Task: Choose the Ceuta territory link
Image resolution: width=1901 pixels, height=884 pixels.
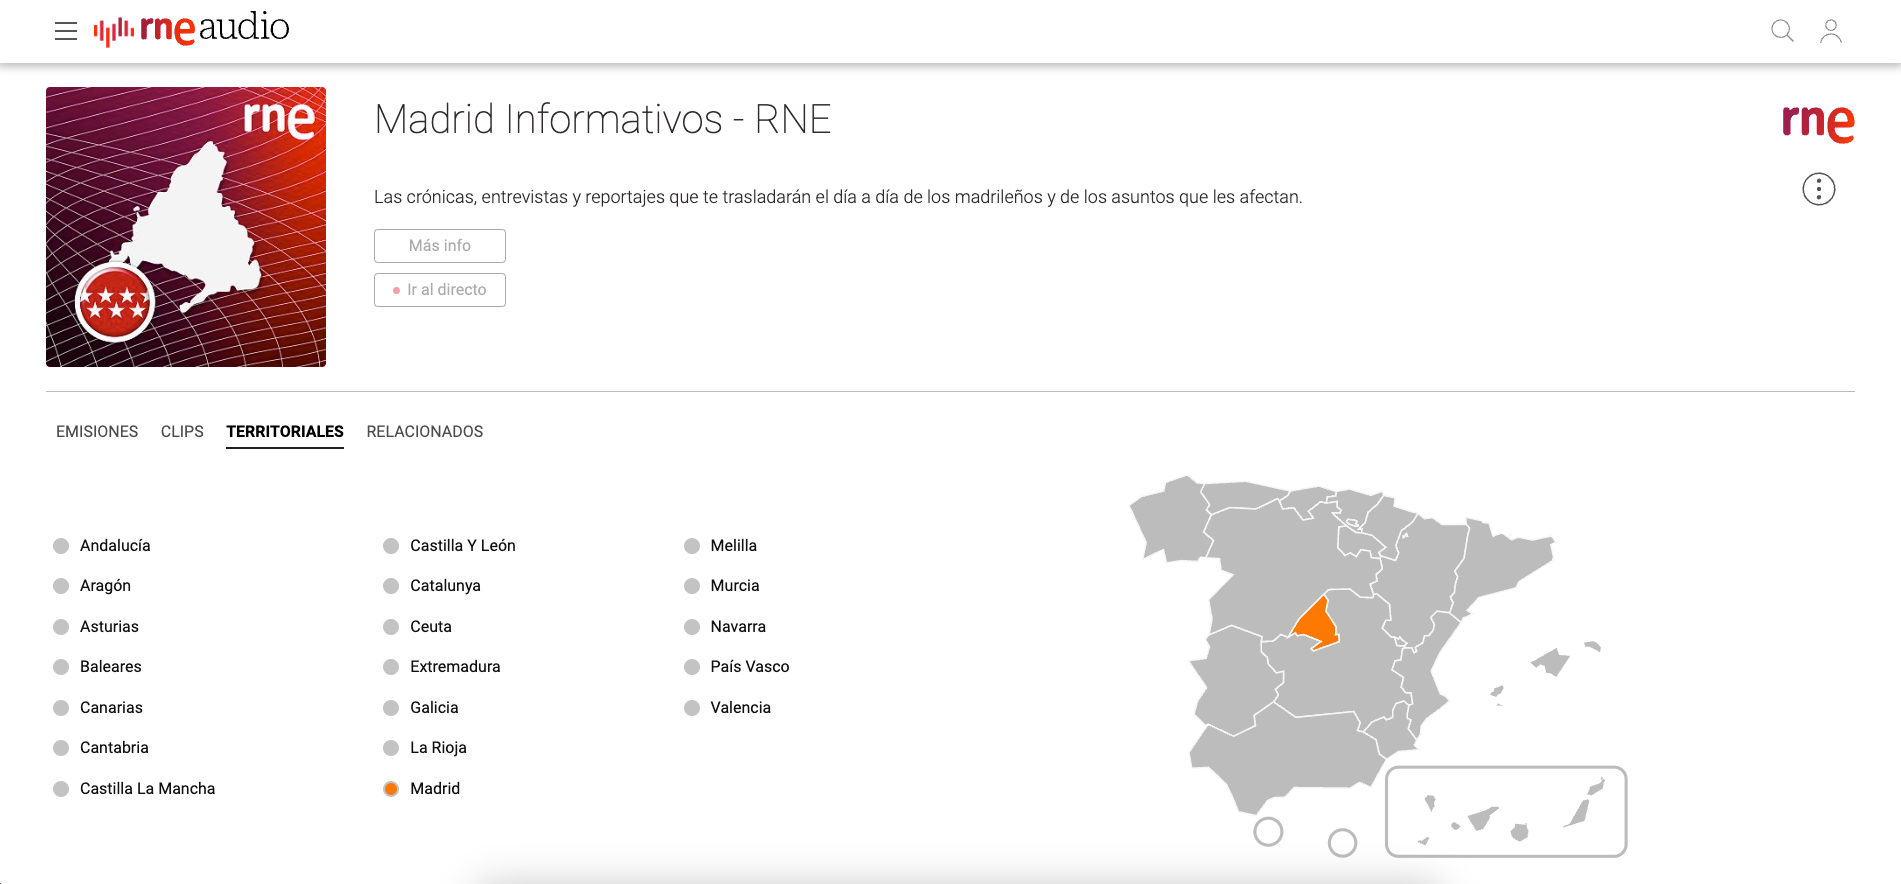Action: click(431, 627)
